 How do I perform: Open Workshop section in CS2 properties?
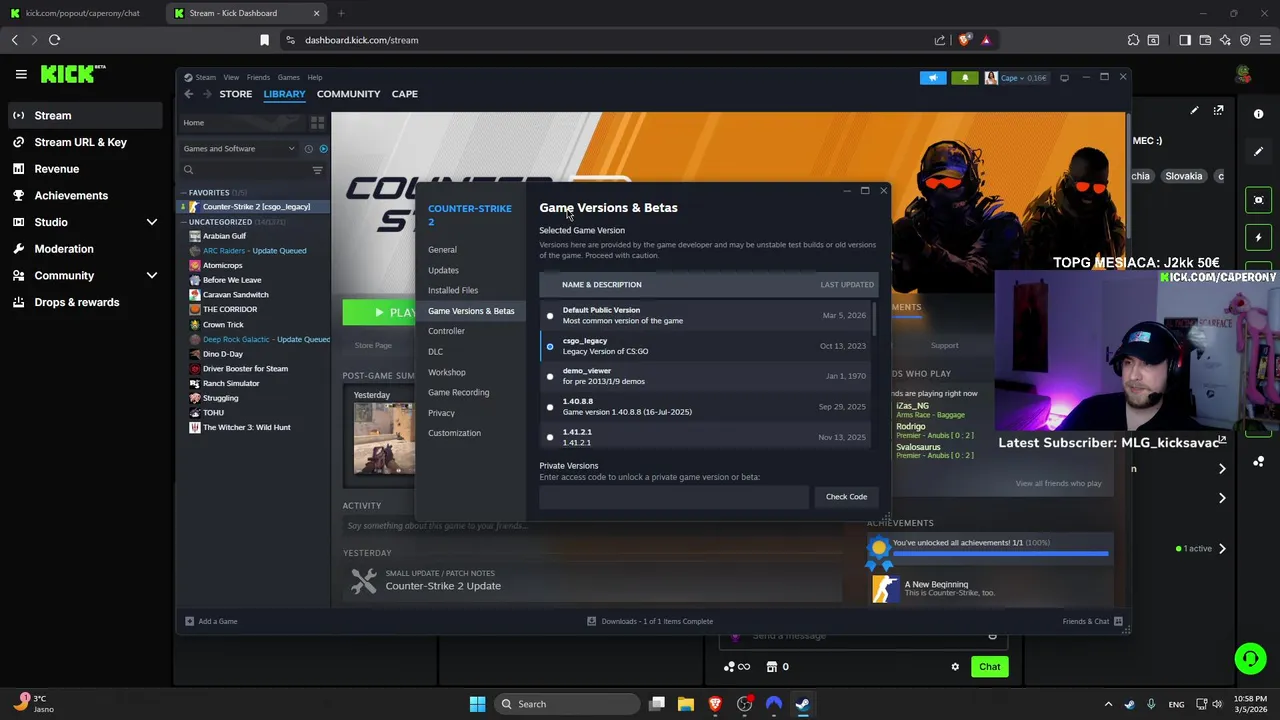click(x=447, y=372)
